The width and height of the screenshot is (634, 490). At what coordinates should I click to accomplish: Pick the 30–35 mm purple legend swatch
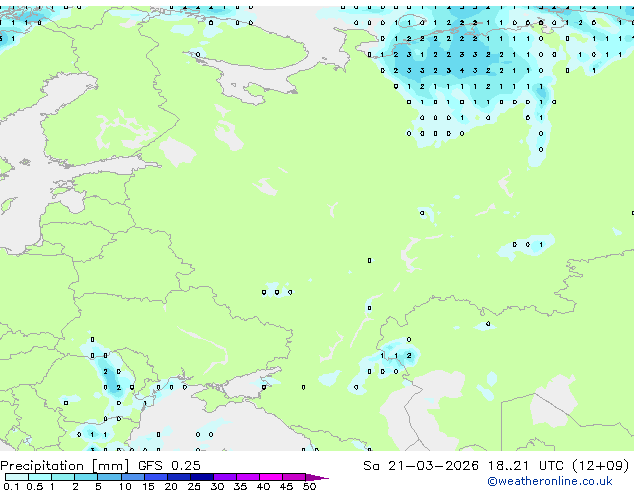click(225, 477)
